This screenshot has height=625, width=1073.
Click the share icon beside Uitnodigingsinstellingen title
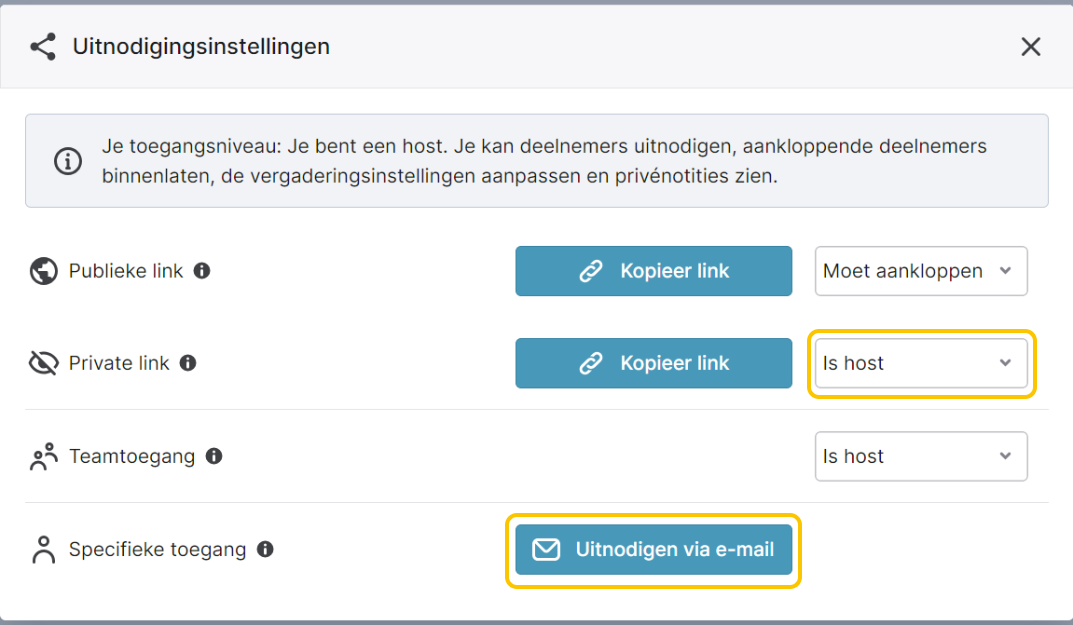[43, 47]
